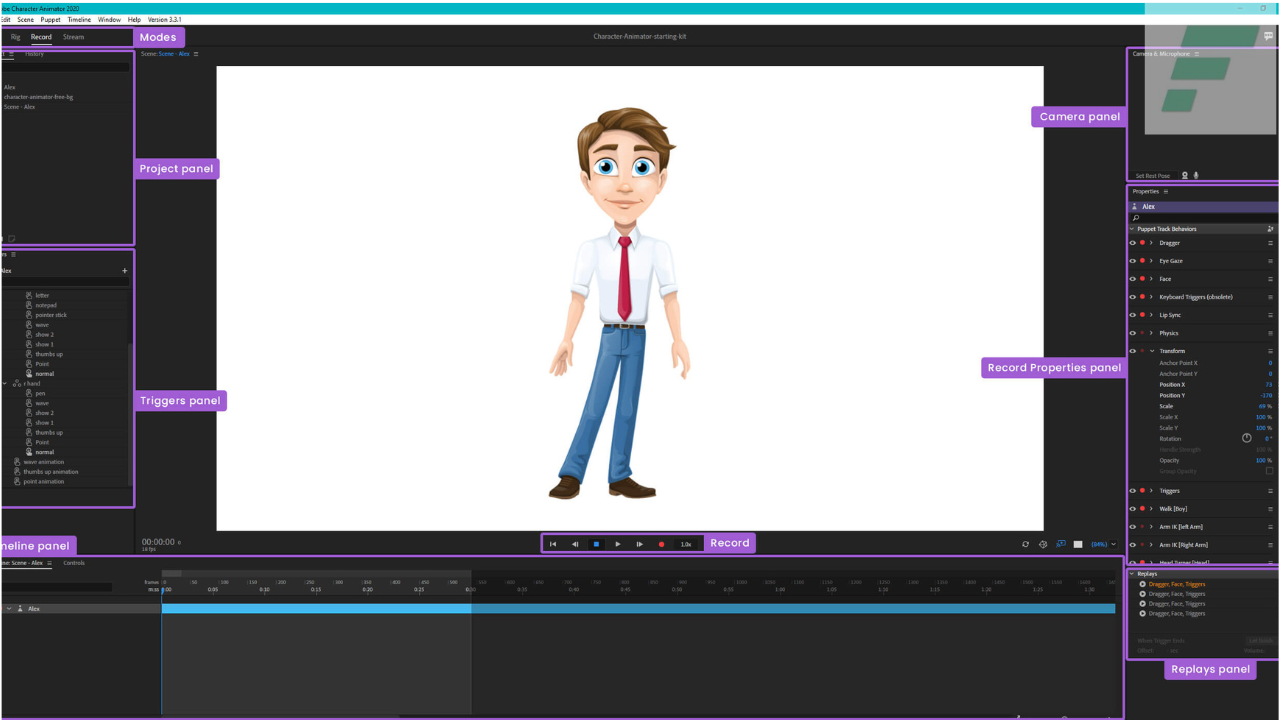The image size is (1280, 720).
Task: Open the Physics behavior menu icon
Action: [x=1271, y=333]
